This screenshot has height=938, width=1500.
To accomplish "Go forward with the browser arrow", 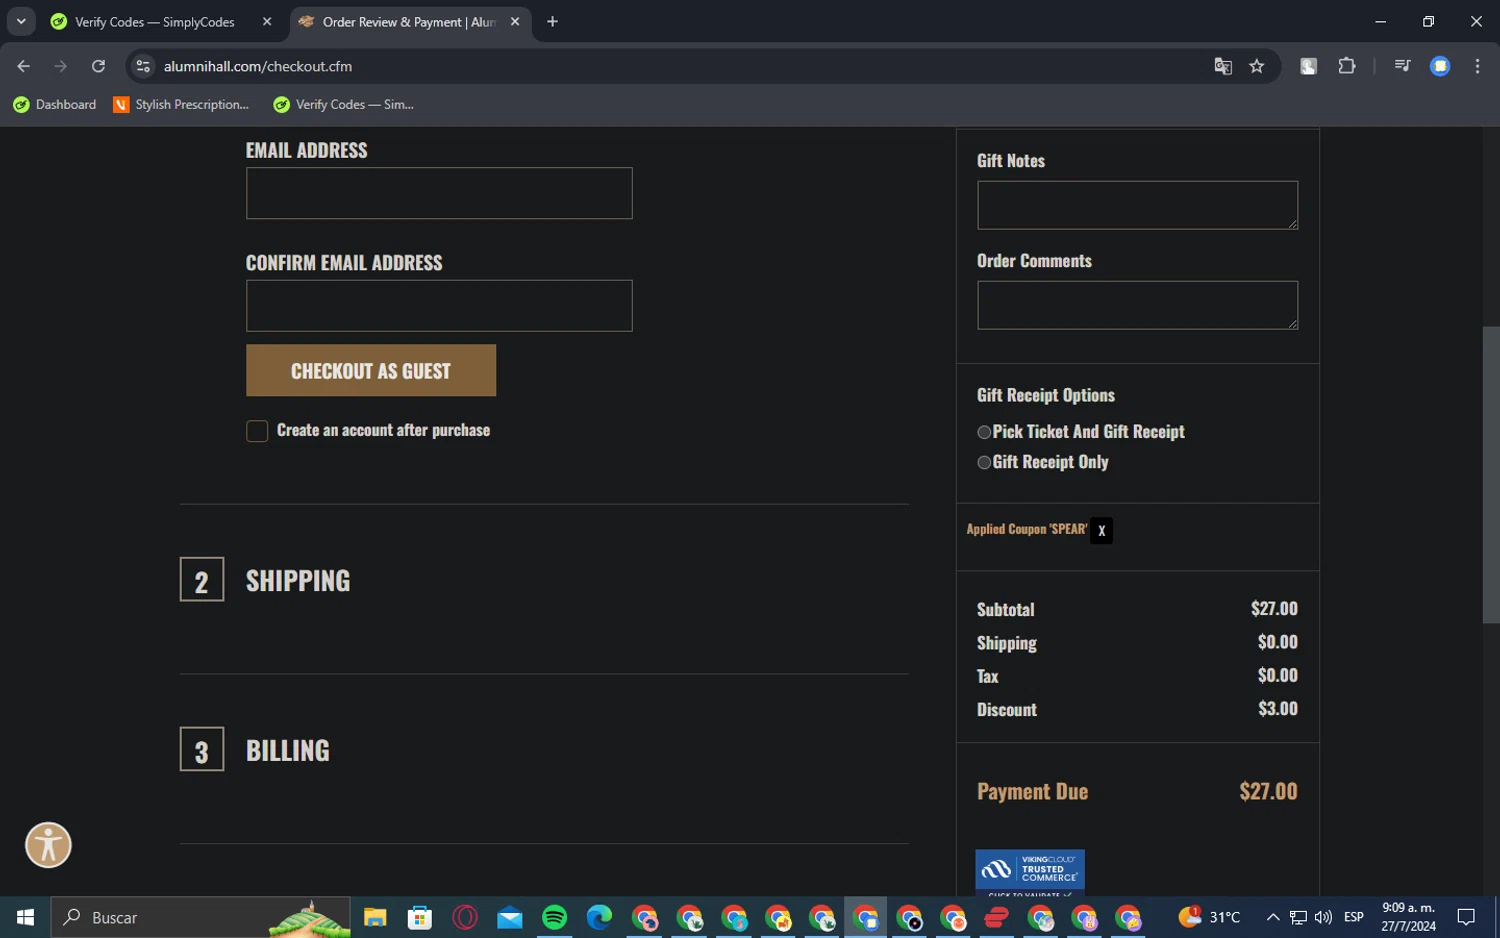I will tap(60, 66).
